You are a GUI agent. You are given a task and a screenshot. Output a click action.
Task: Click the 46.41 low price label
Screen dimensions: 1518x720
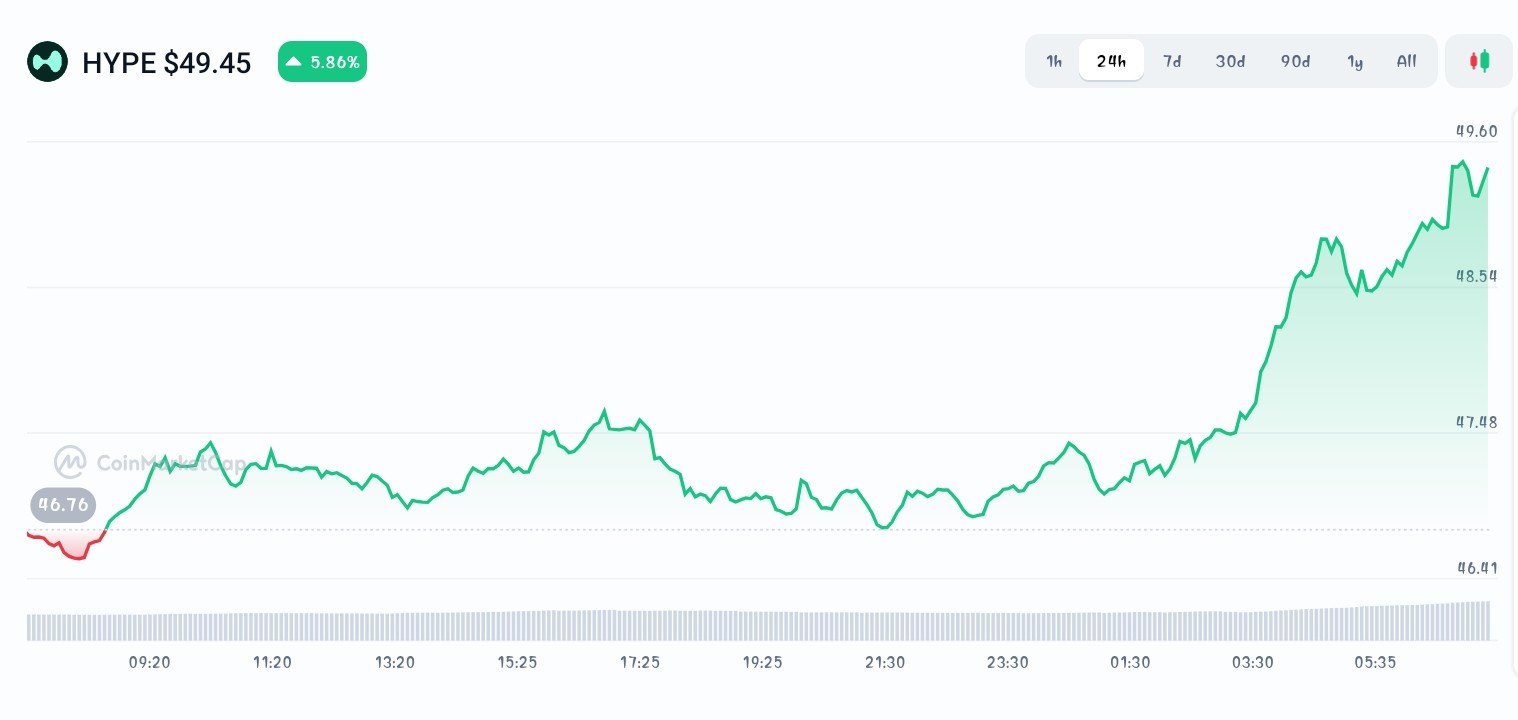(x=1476, y=568)
